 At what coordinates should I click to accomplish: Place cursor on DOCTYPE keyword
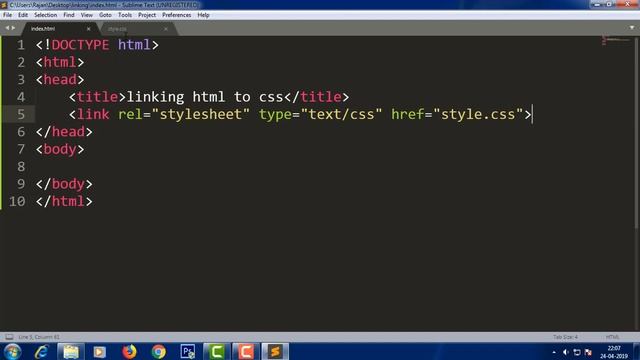80,45
